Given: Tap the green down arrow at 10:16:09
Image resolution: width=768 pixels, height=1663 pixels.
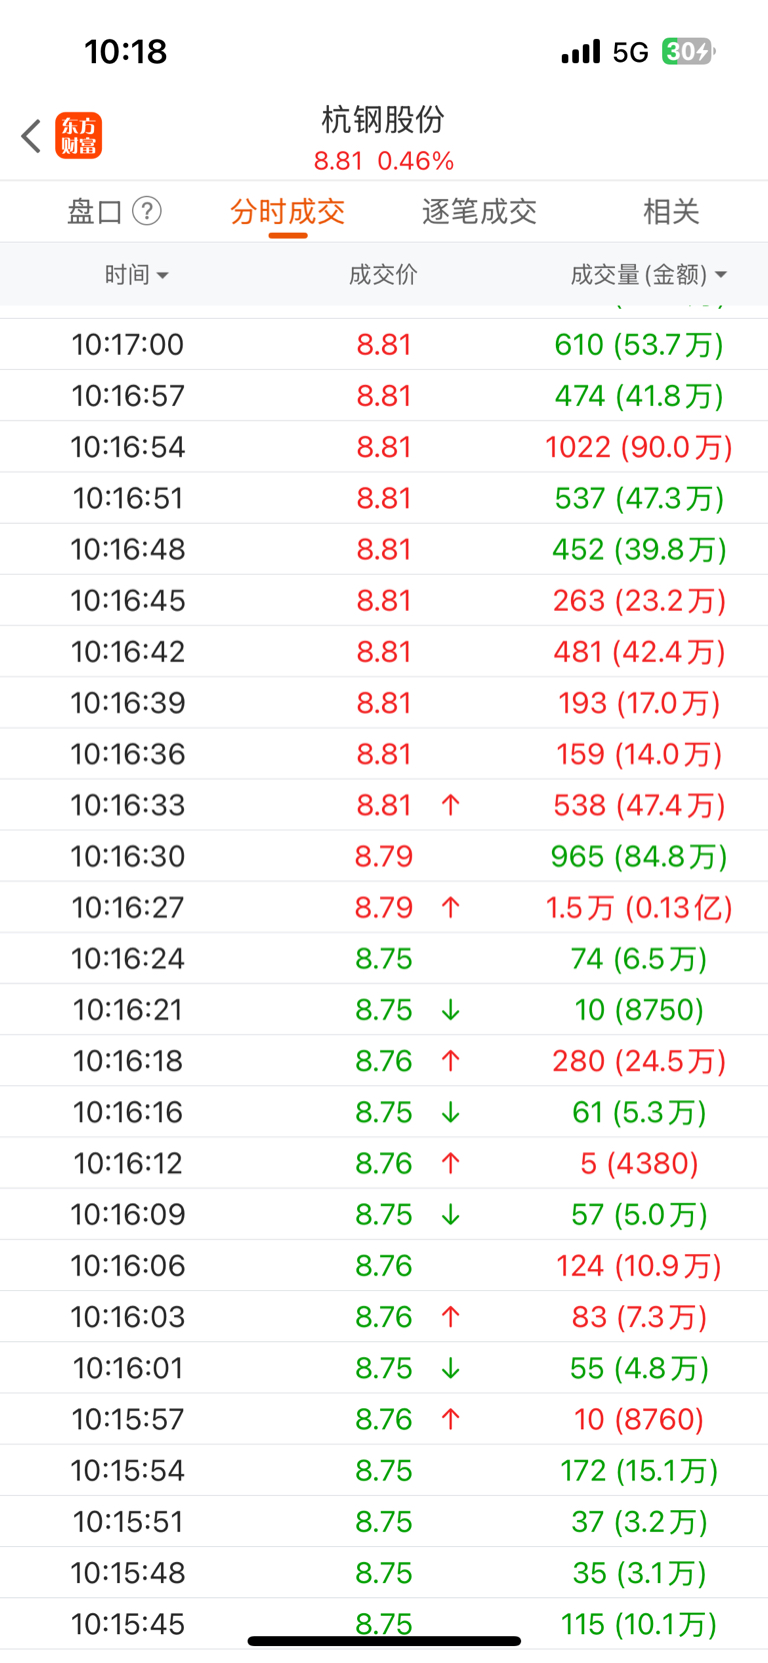Looking at the screenshot, I should click(450, 1214).
